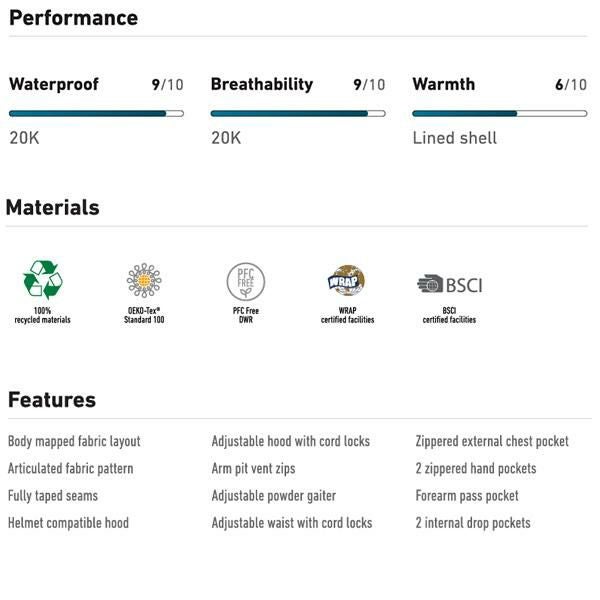
Task: Click the Materials section heading
Action: click(x=53, y=207)
